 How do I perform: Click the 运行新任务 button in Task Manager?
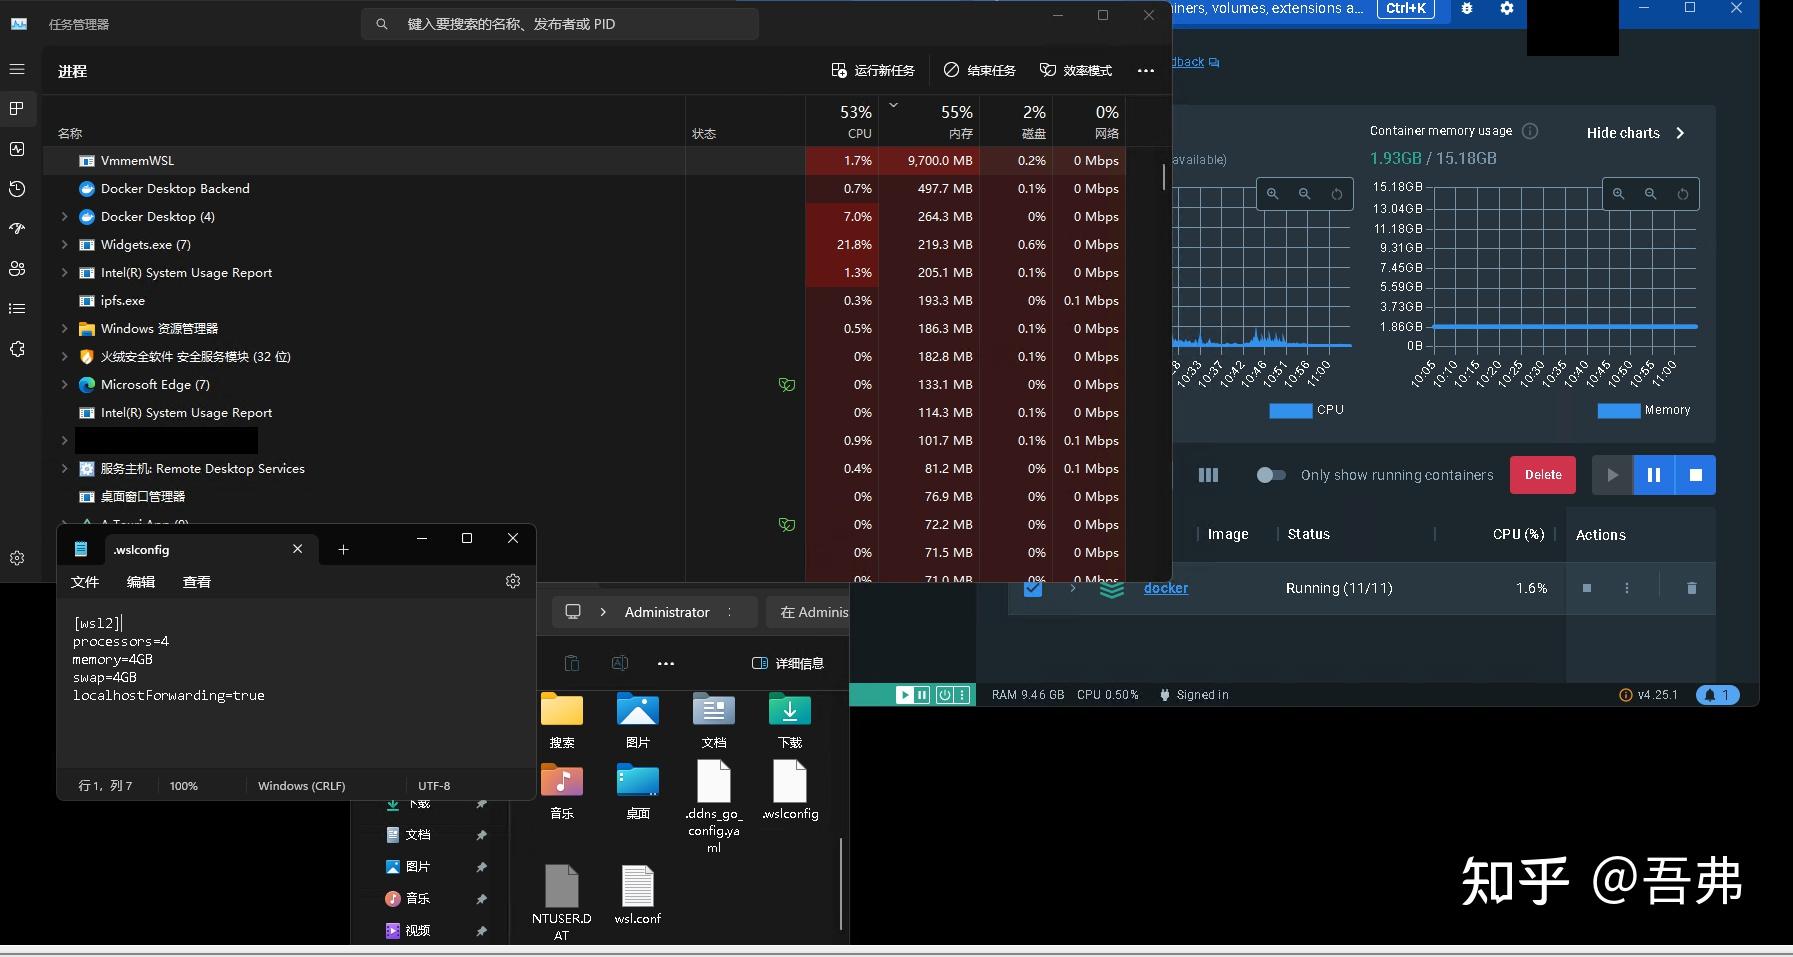pos(871,70)
